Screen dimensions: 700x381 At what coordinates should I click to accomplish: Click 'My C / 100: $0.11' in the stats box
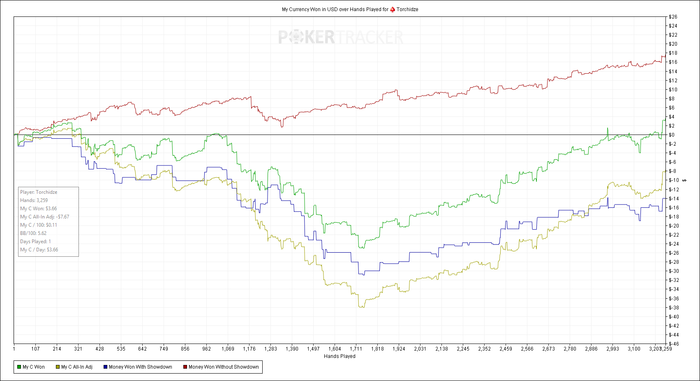point(38,225)
